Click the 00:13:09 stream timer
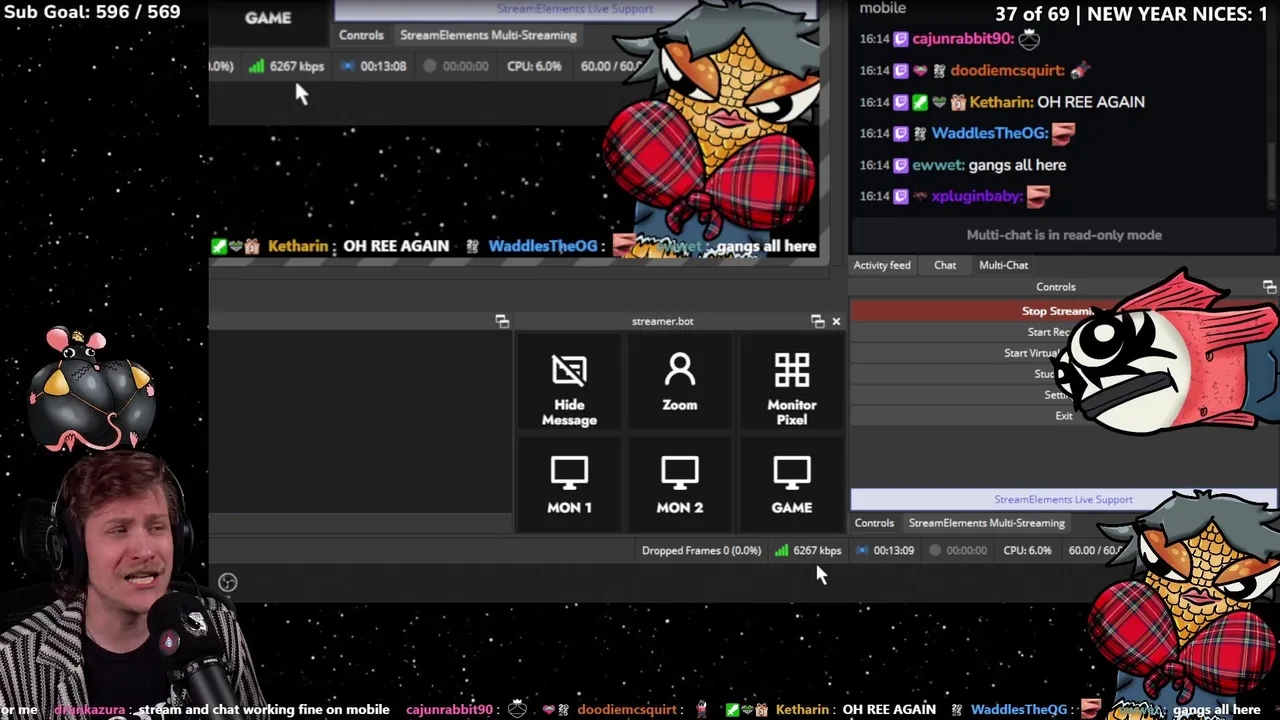 (x=893, y=550)
